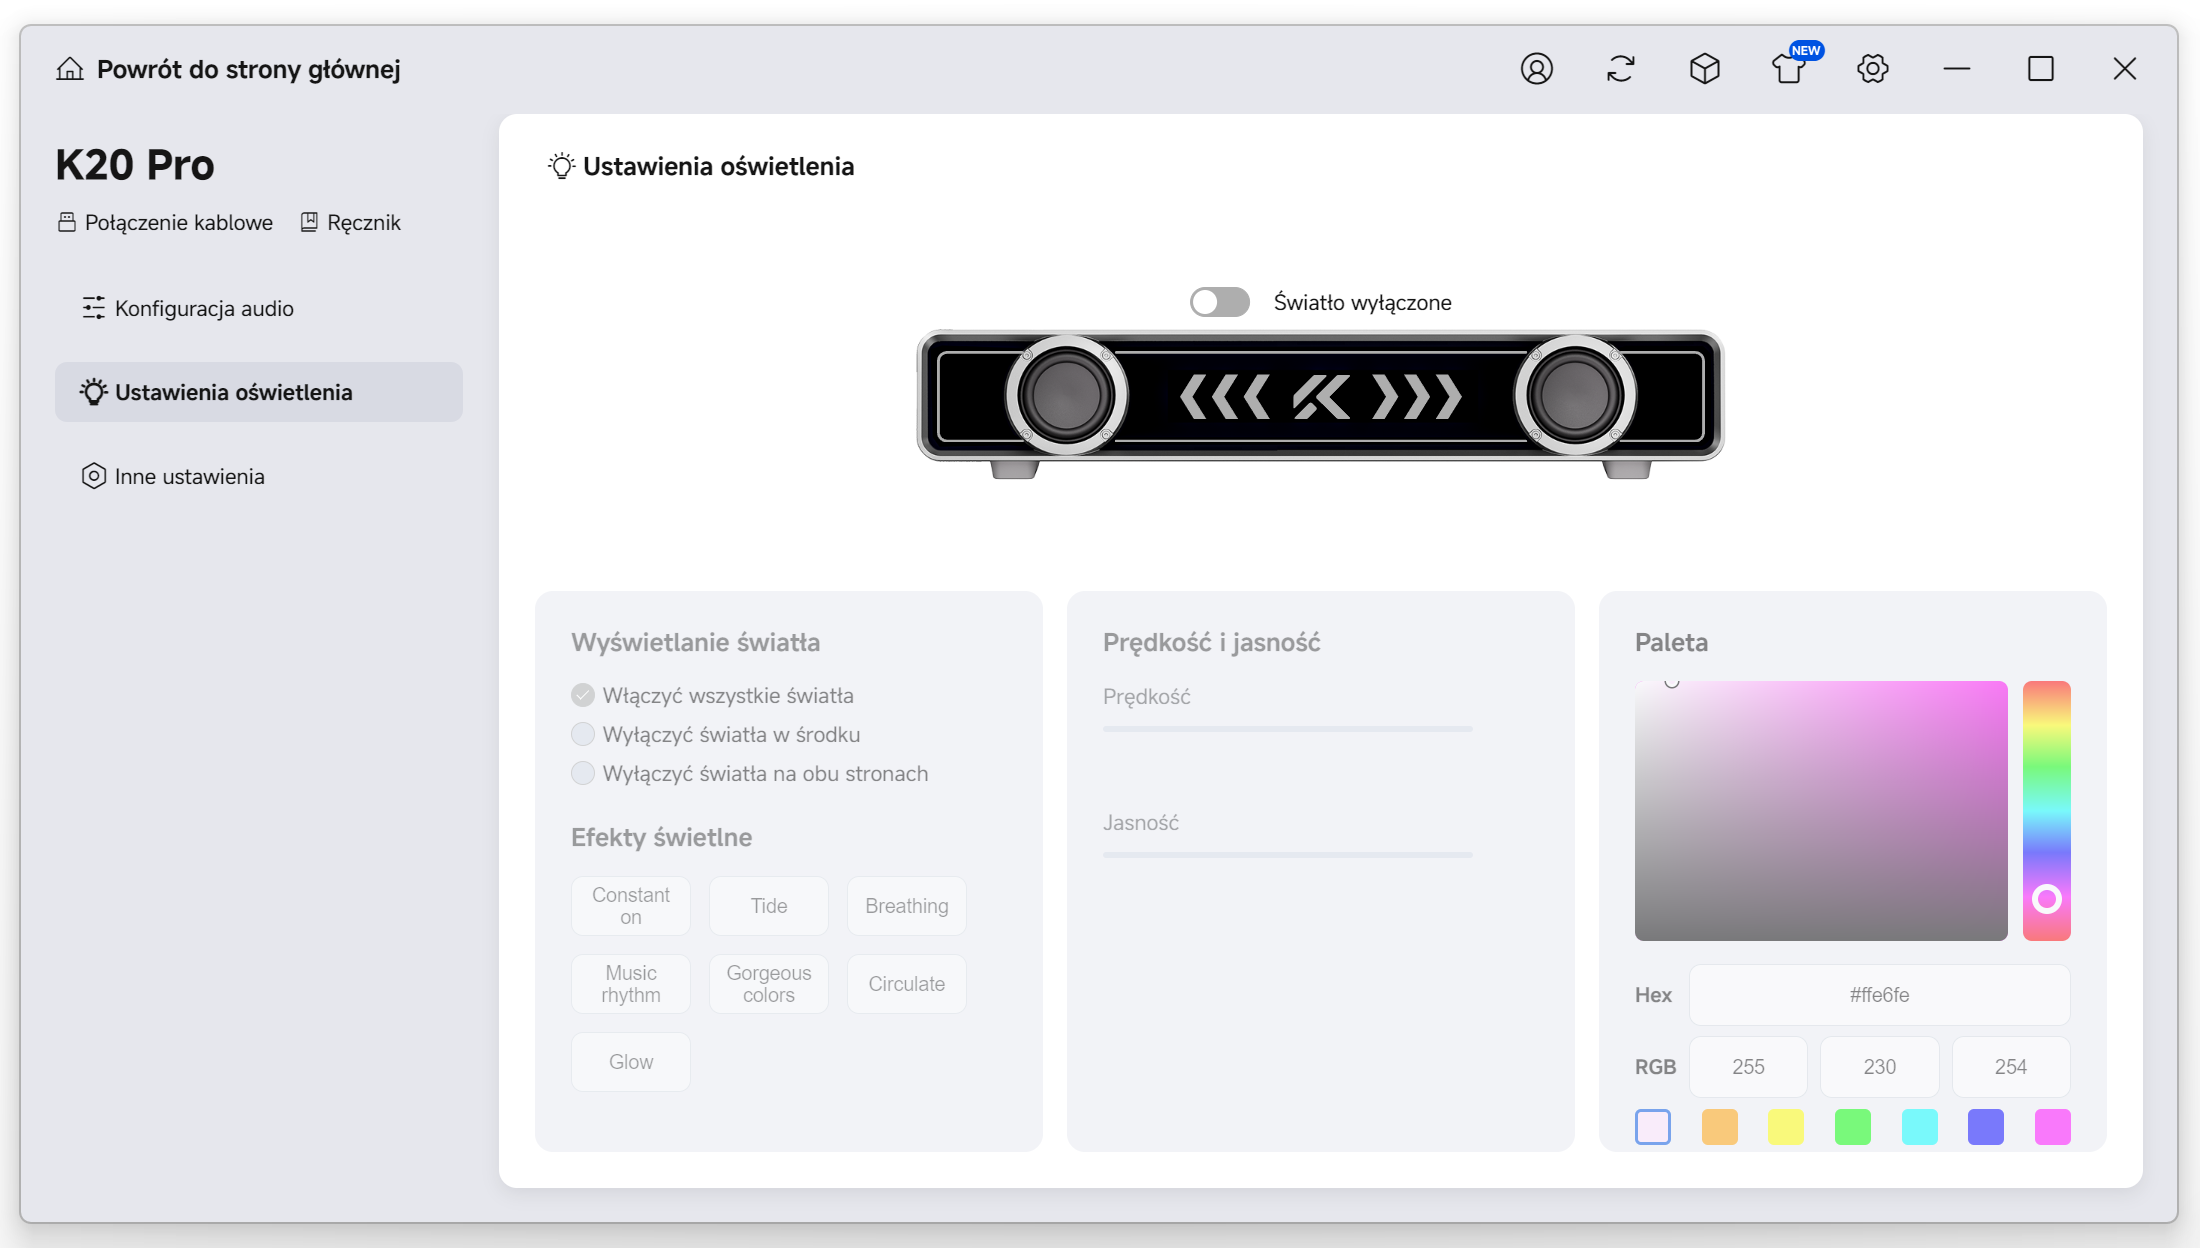This screenshot has width=2200, height=1248.
Task: Open the 3D cube box icon
Action: [1705, 69]
